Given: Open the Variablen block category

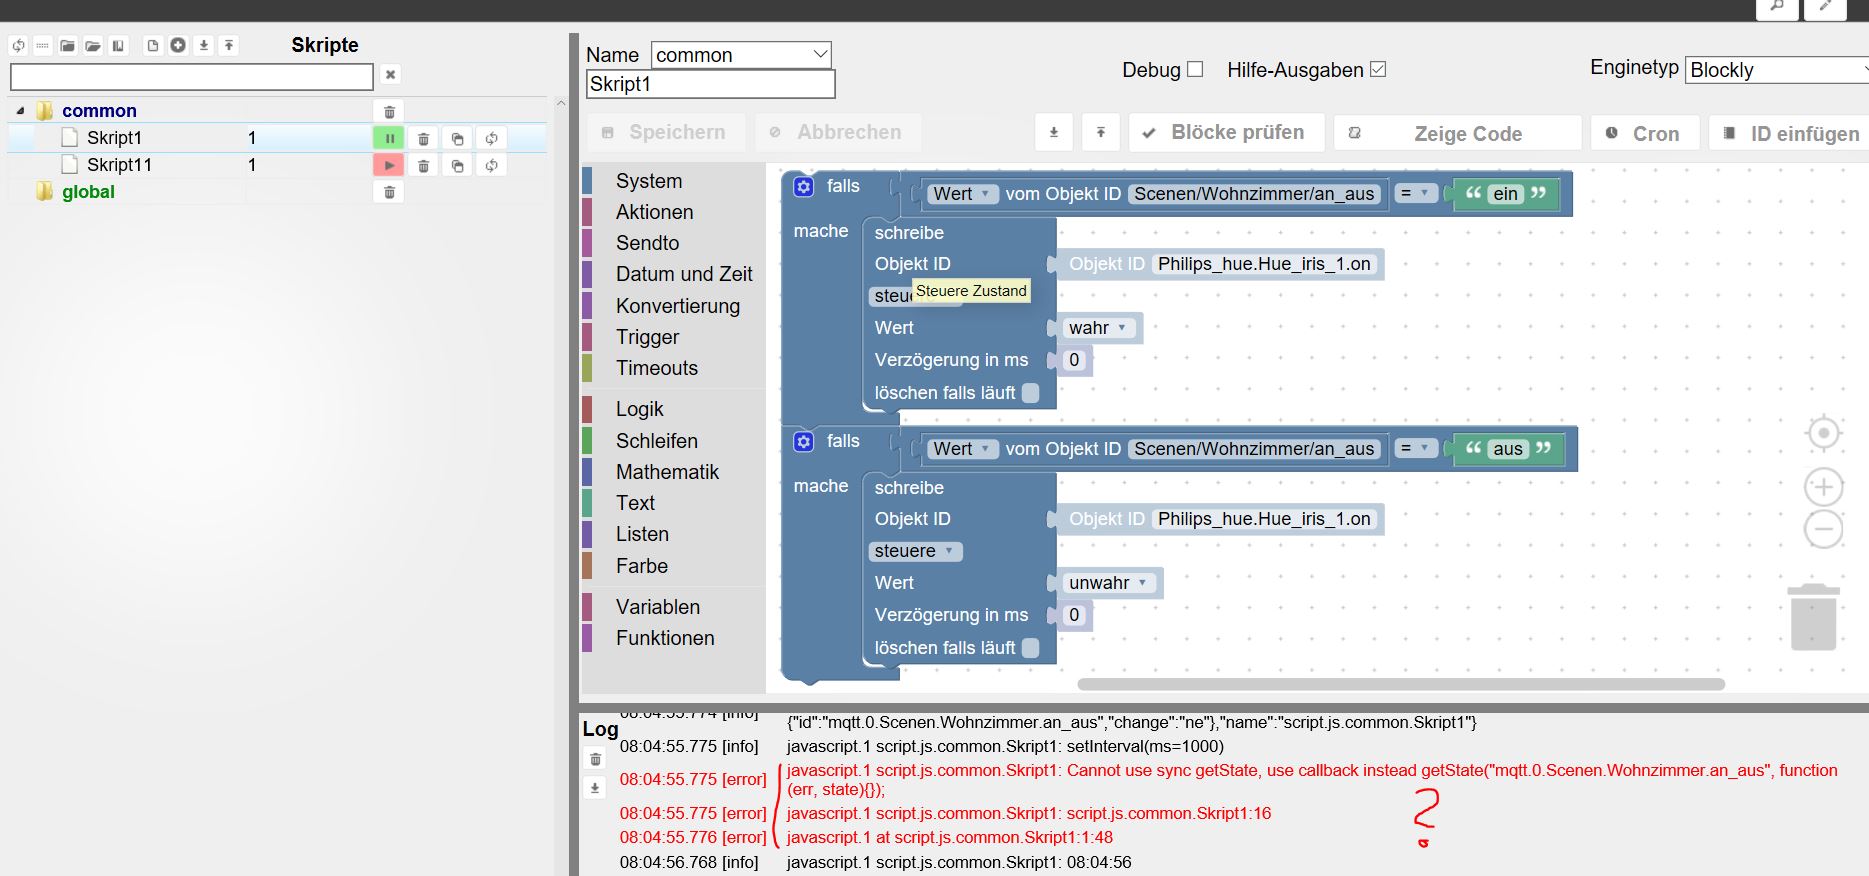Looking at the screenshot, I should (658, 607).
